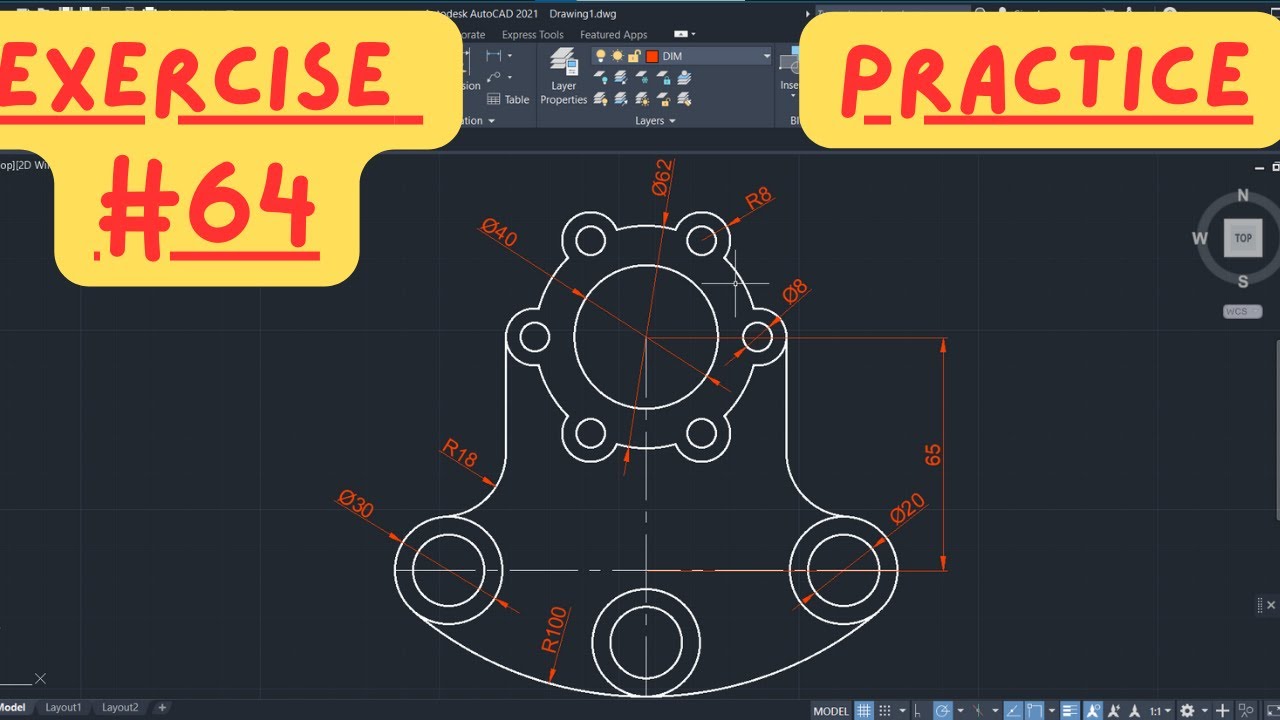Screen dimensions: 1280x720
Task: Click Thaw All Layers icon
Action: pyautogui.click(x=642, y=98)
